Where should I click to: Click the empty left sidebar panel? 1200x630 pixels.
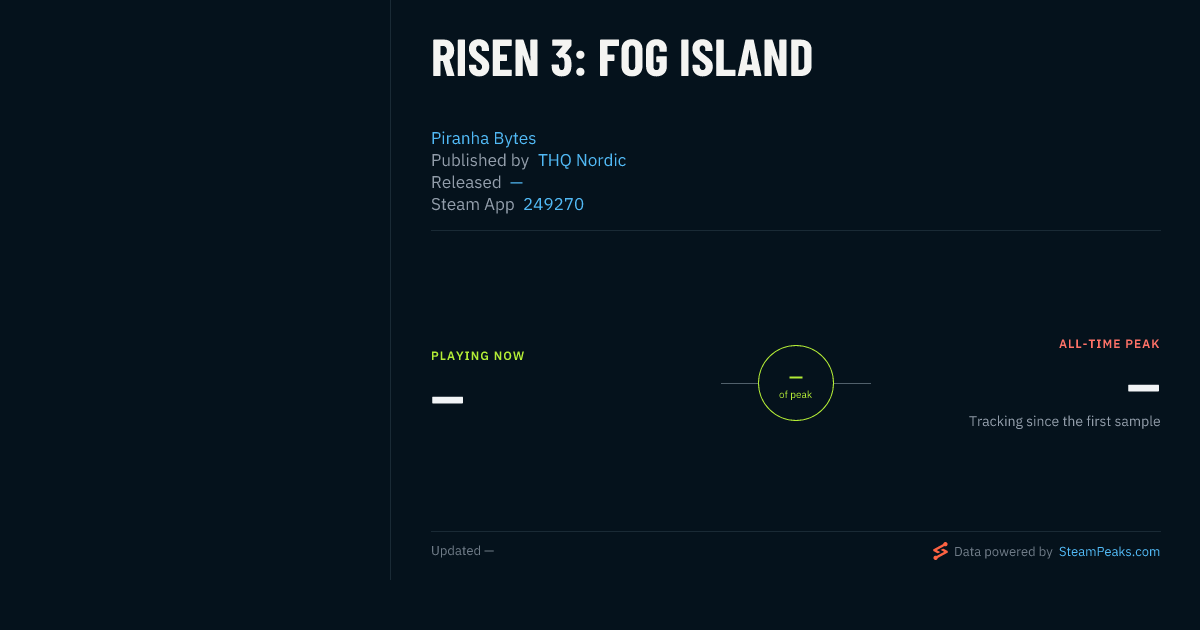click(x=195, y=290)
